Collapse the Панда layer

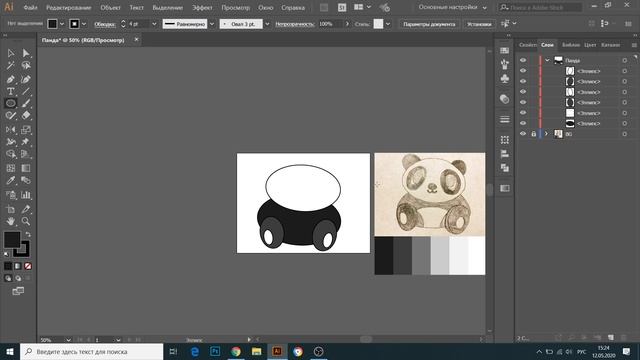pos(547,60)
